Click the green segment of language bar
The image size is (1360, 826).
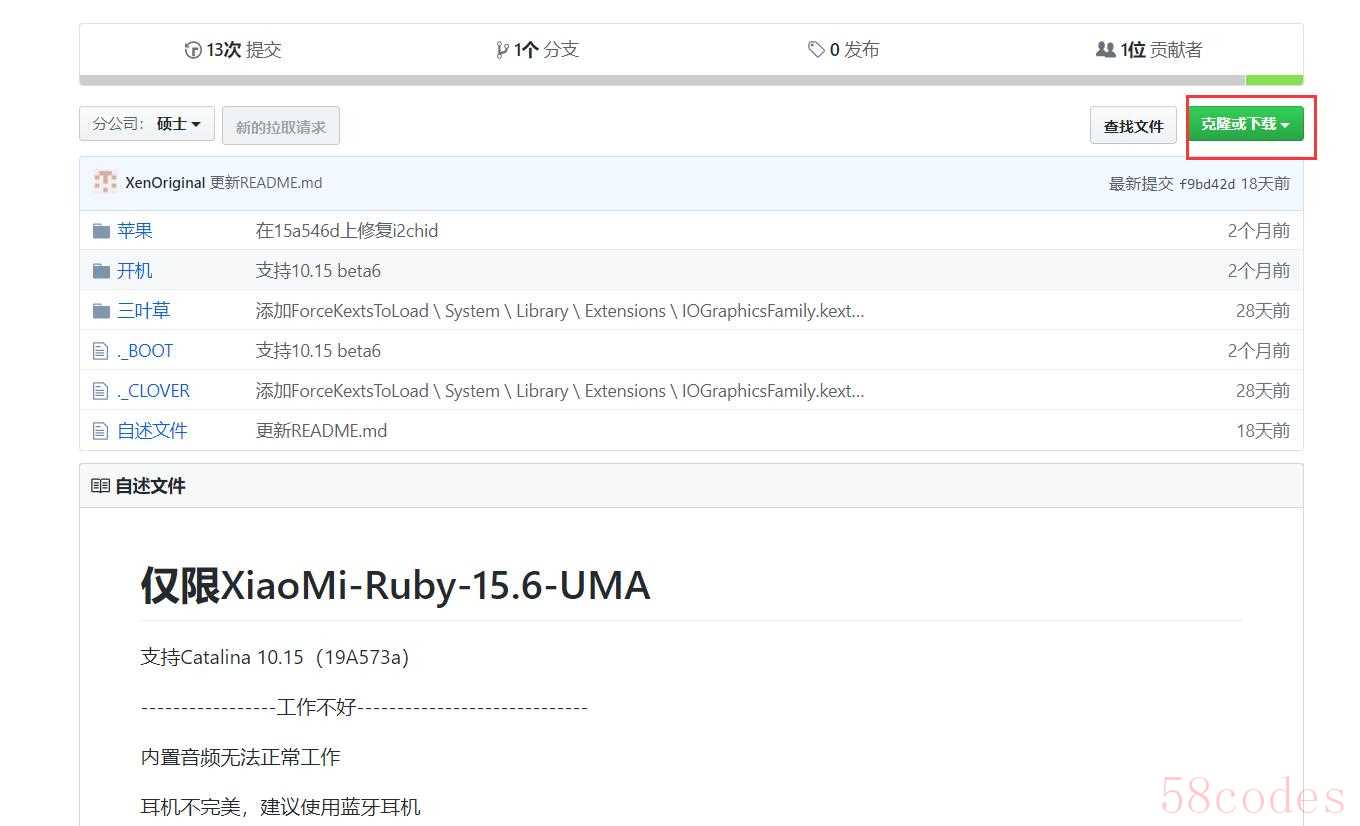pyautogui.click(x=1274, y=80)
